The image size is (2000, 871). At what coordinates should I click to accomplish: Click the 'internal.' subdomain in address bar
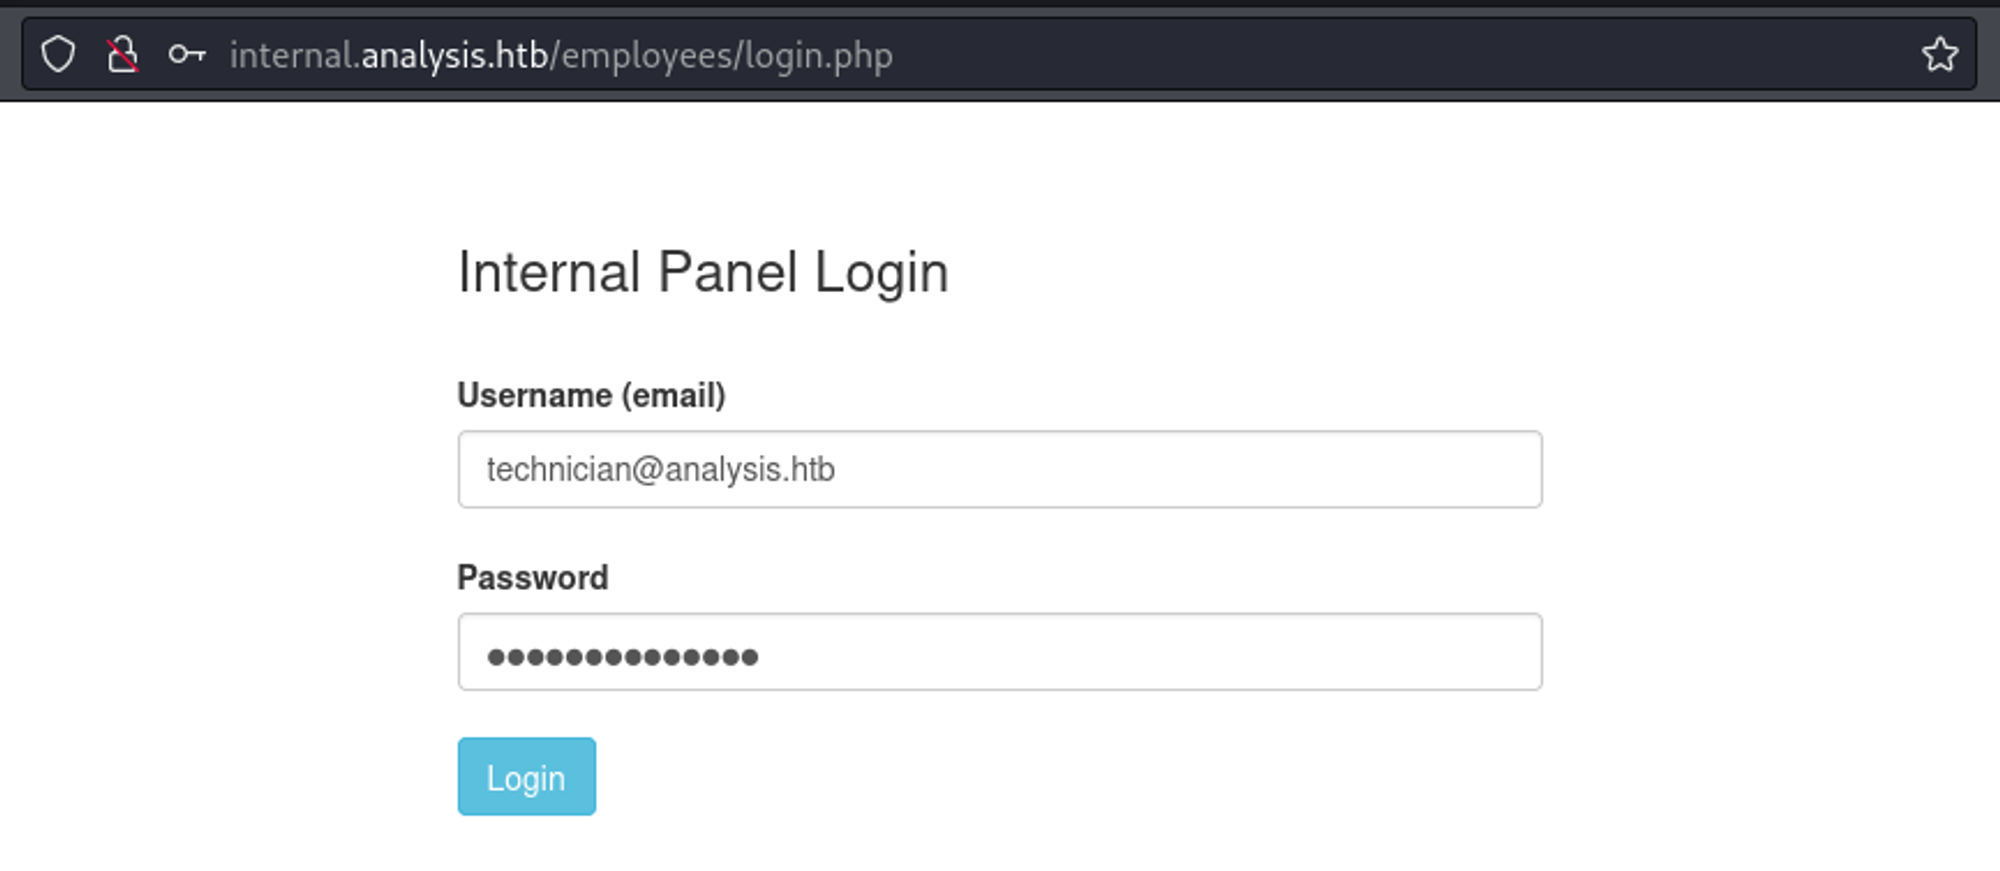coord(293,55)
